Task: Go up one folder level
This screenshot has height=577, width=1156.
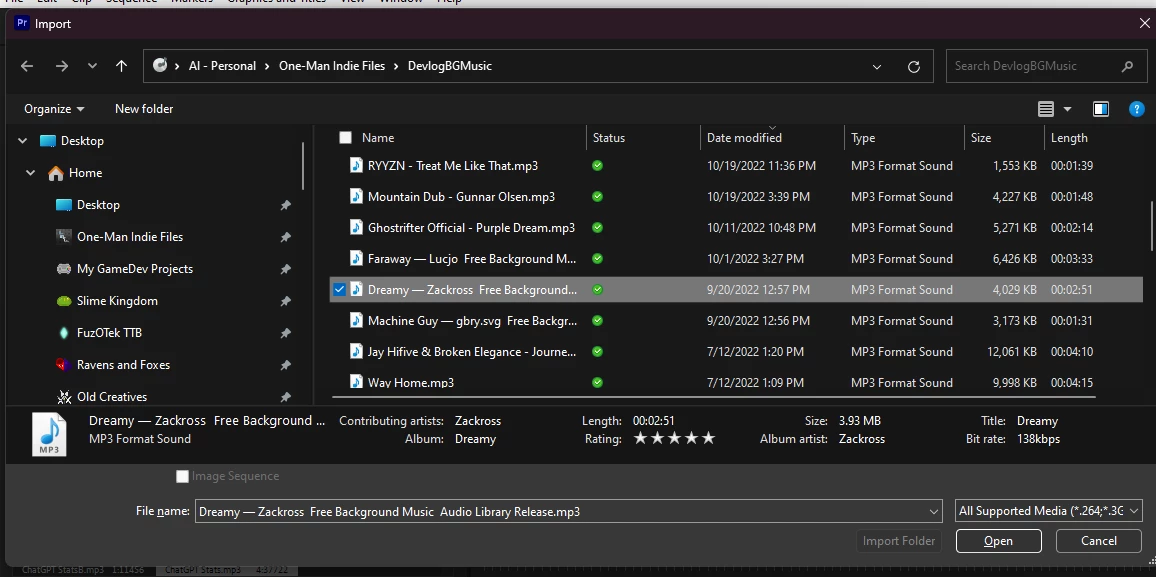Action: 122,66
